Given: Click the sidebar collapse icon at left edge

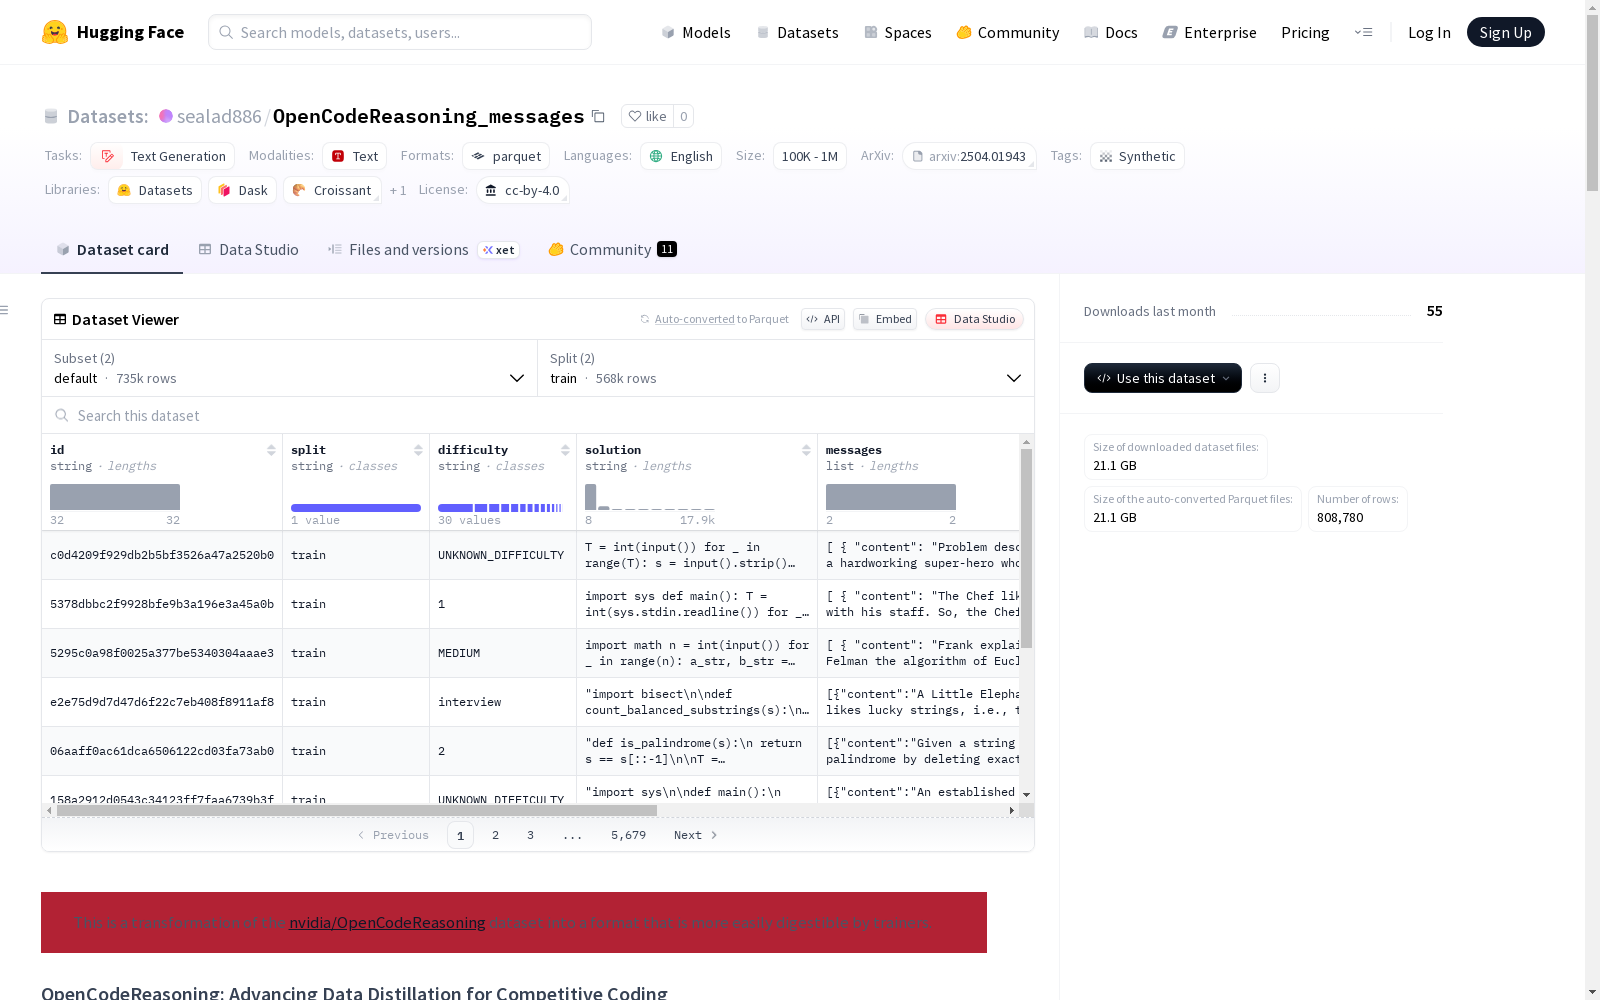Looking at the screenshot, I should (x=4, y=310).
